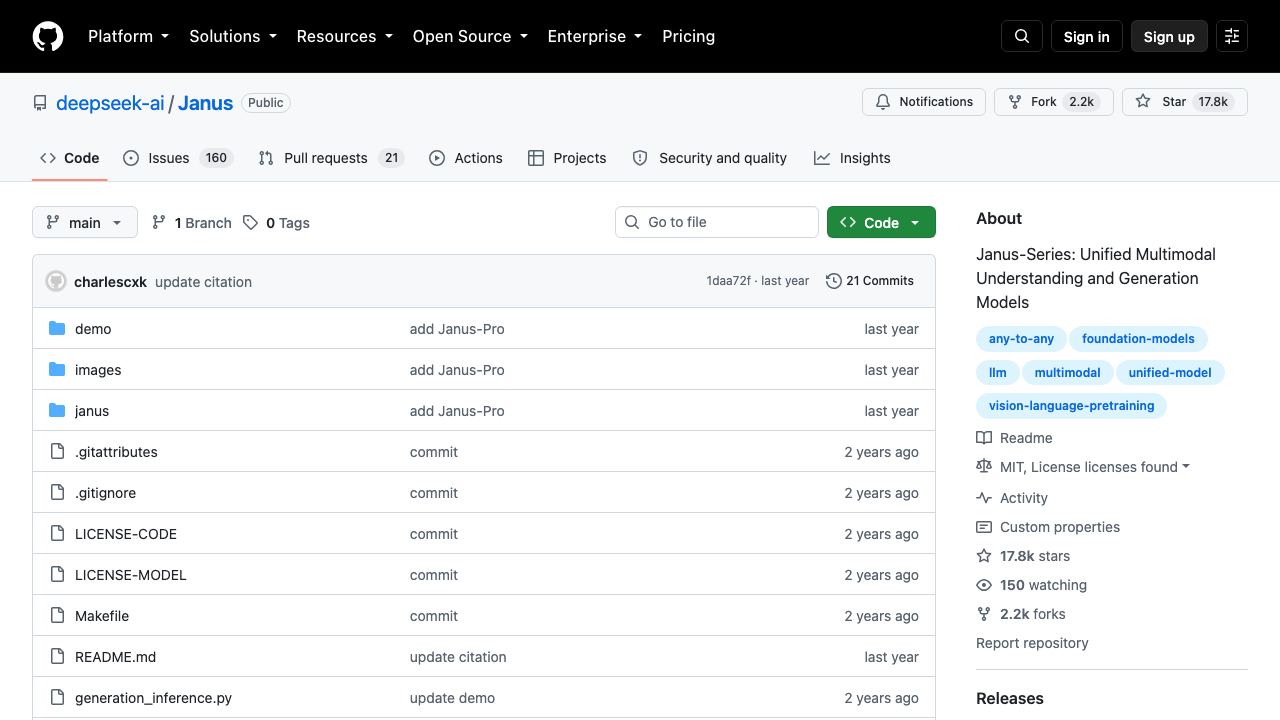Open the appearance settings icon in header

[x=1232, y=36]
